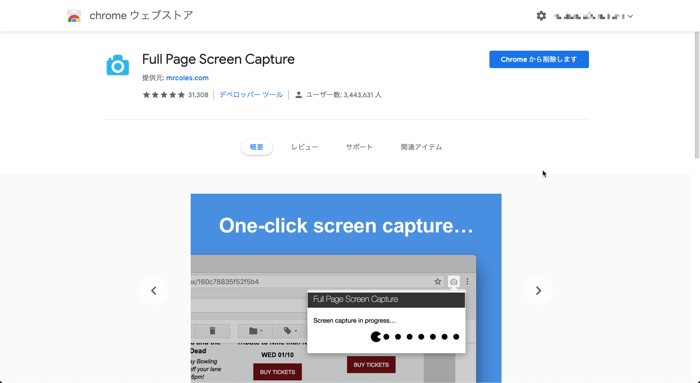
Task: Open the mrcoles.com provider link
Action: click(x=188, y=78)
